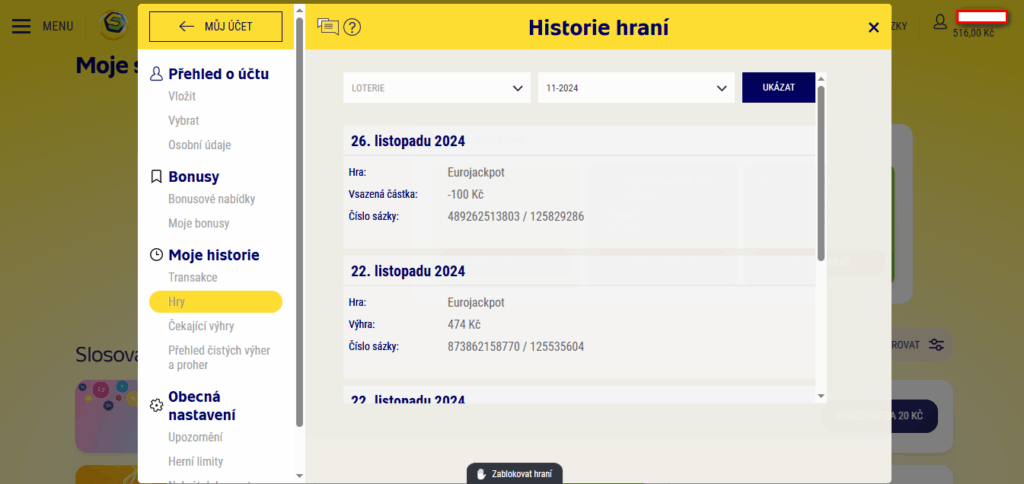Screen dimensions: 1024x484
Task: Open Vložit in account menu
Action: (x=182, y=97)
